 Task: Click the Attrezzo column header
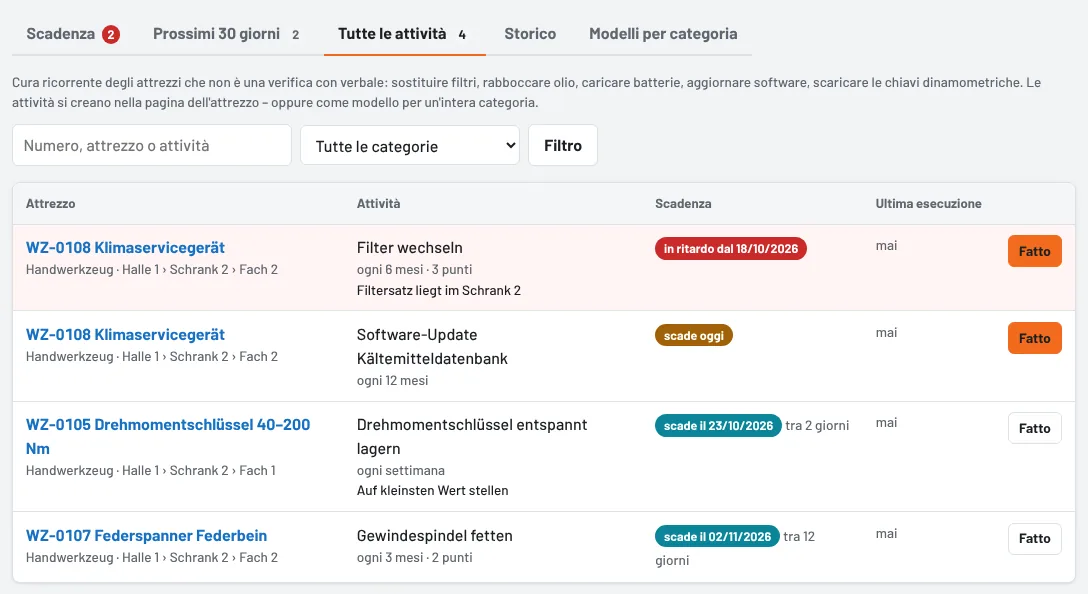tap(51, 203)
